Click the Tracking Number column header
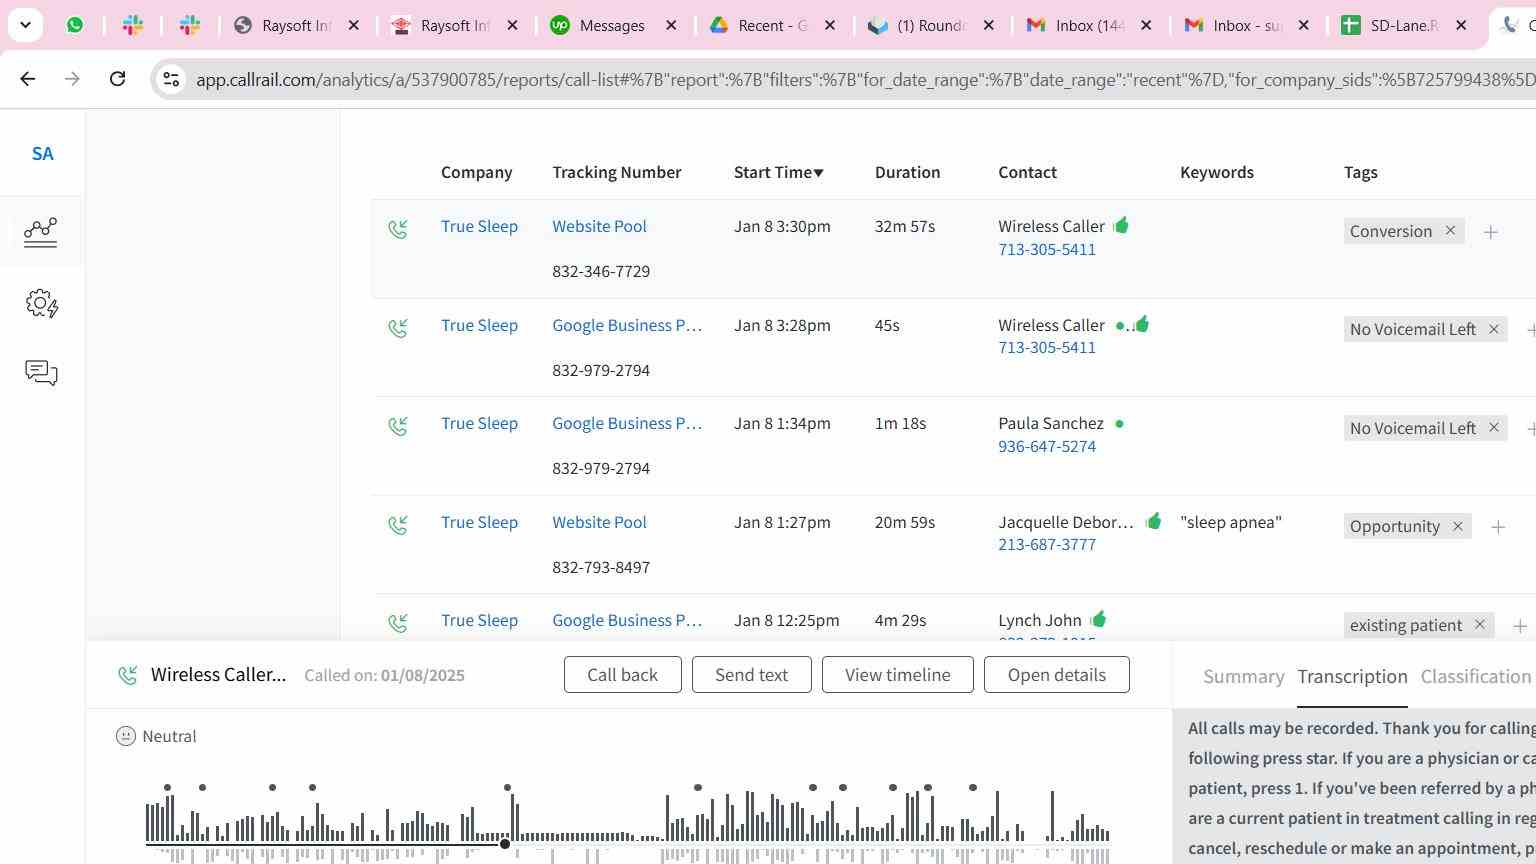Image resolution: width=1536 pixels, height=864 pixels. tap(617, 172)
